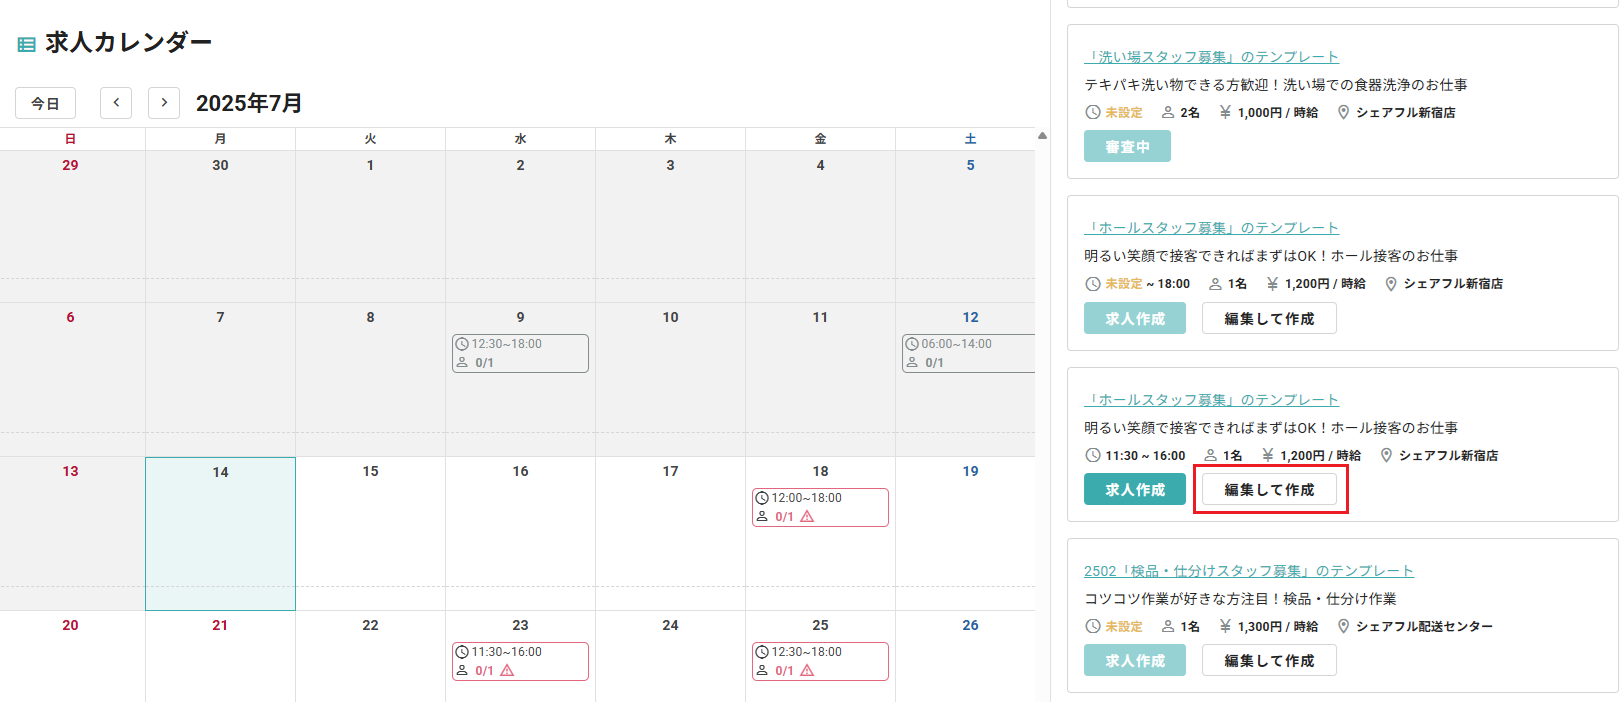Open the 「洗い場スタッフ募集」のテンプレート link
The width and height of the screenshot is (1623, 702).
click(1211, 57)
